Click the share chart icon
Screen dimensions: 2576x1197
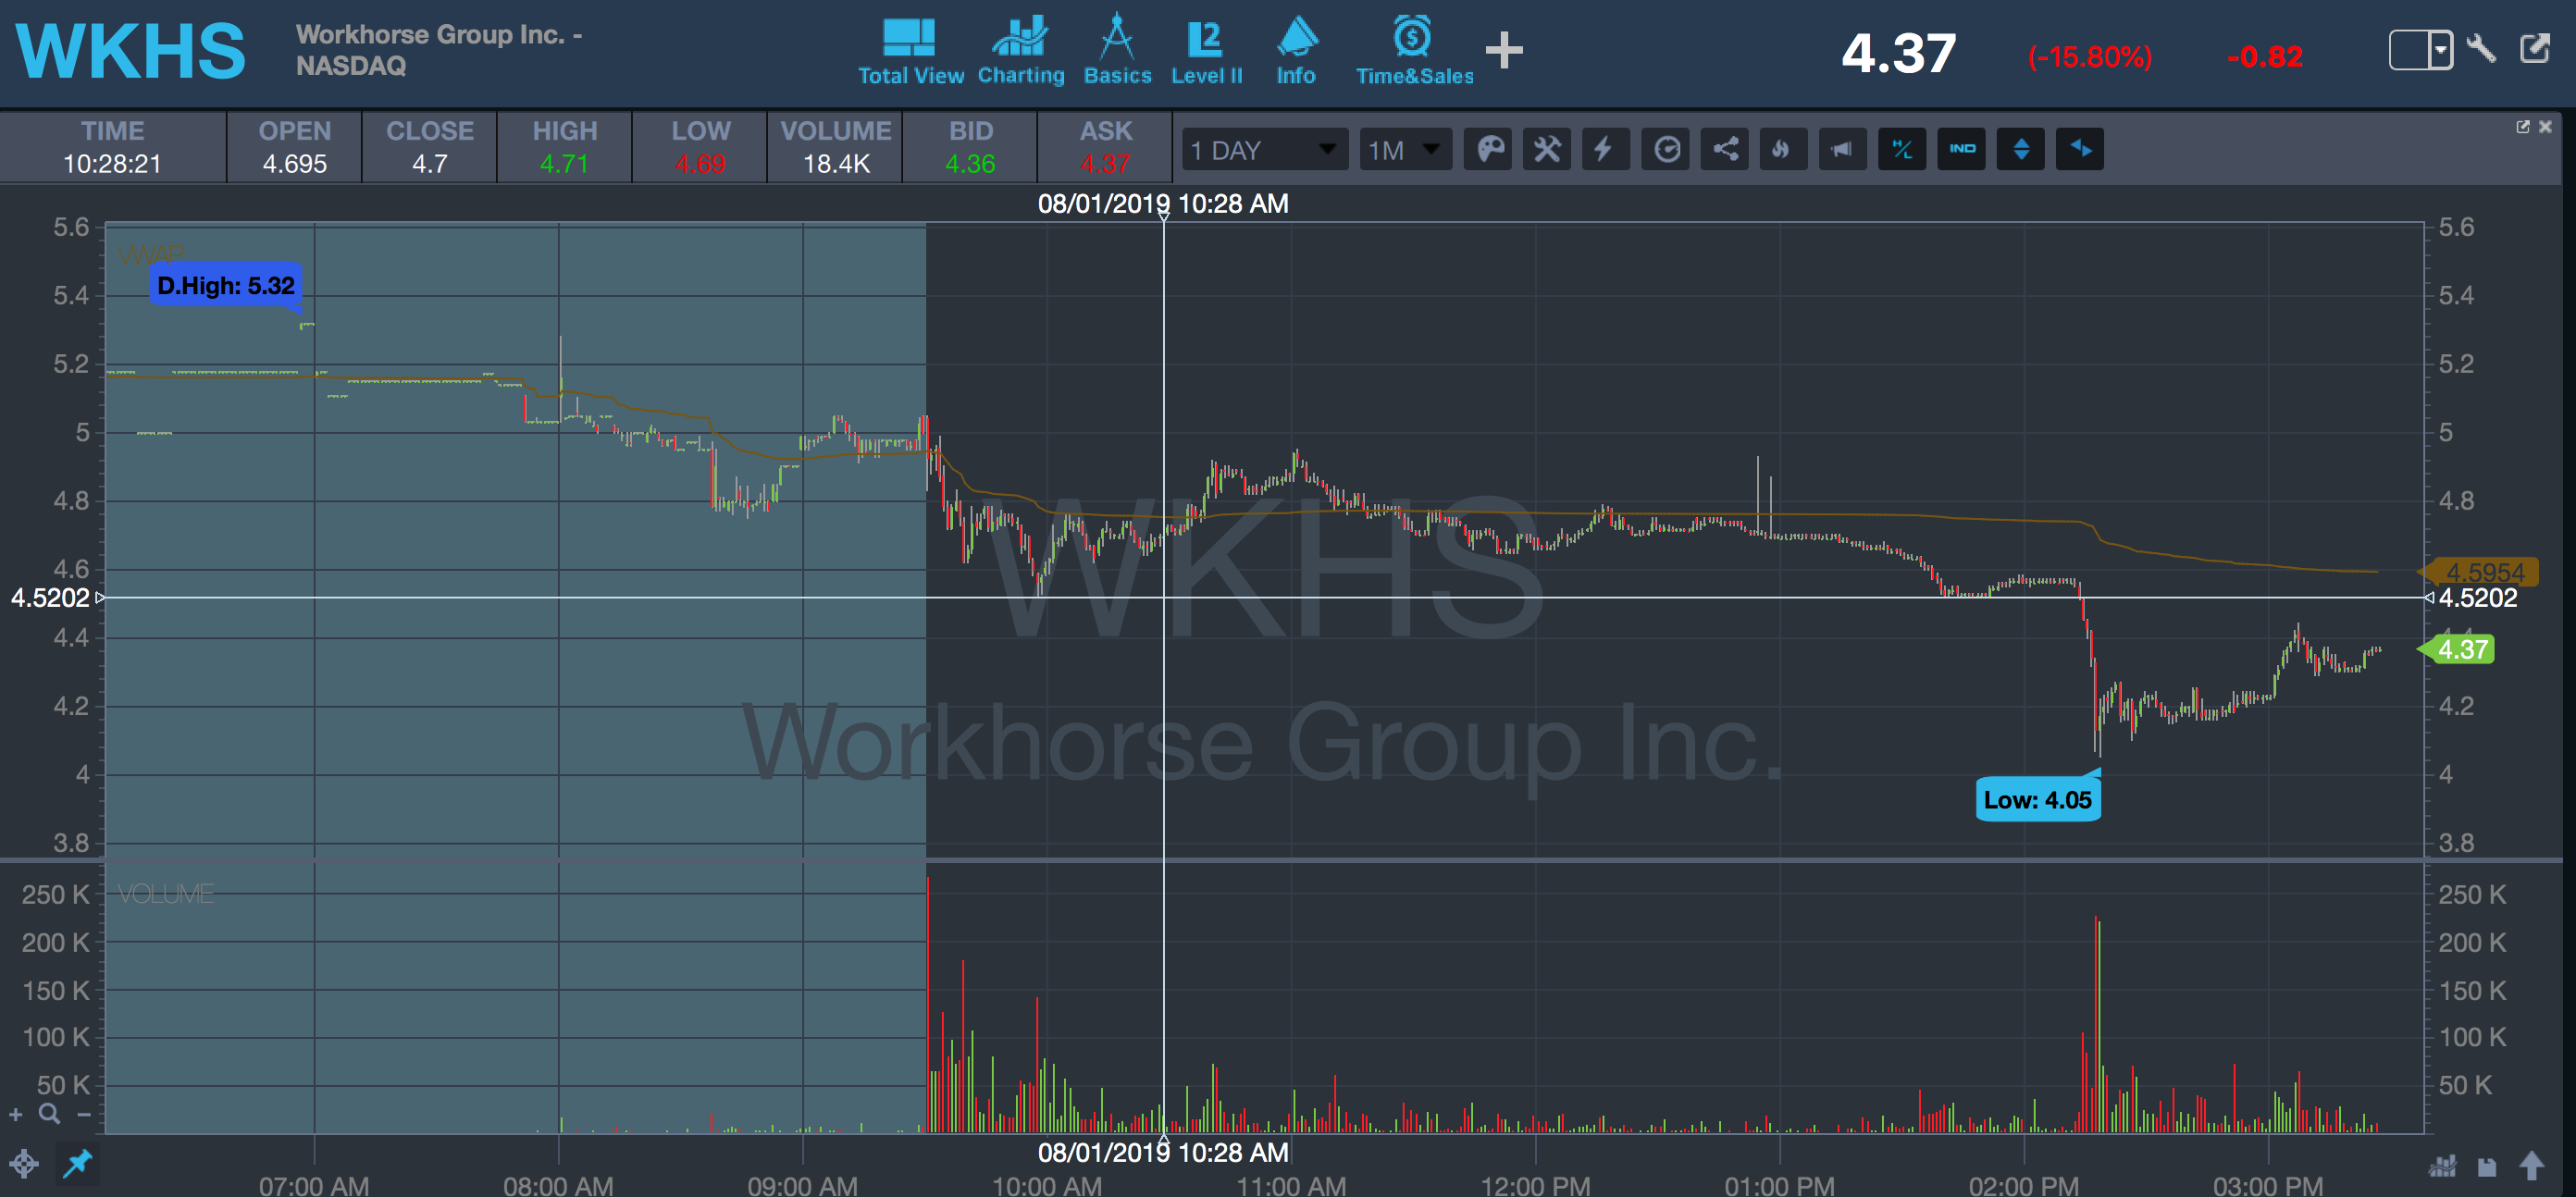click(1725, 150)
